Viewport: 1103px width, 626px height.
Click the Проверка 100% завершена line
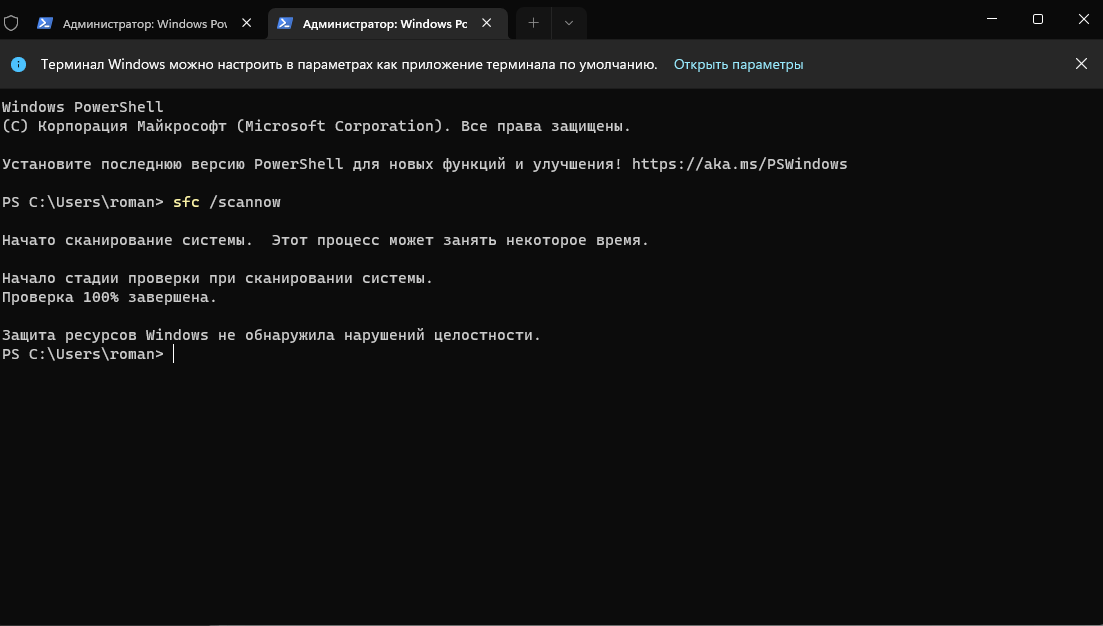point(109,297)
